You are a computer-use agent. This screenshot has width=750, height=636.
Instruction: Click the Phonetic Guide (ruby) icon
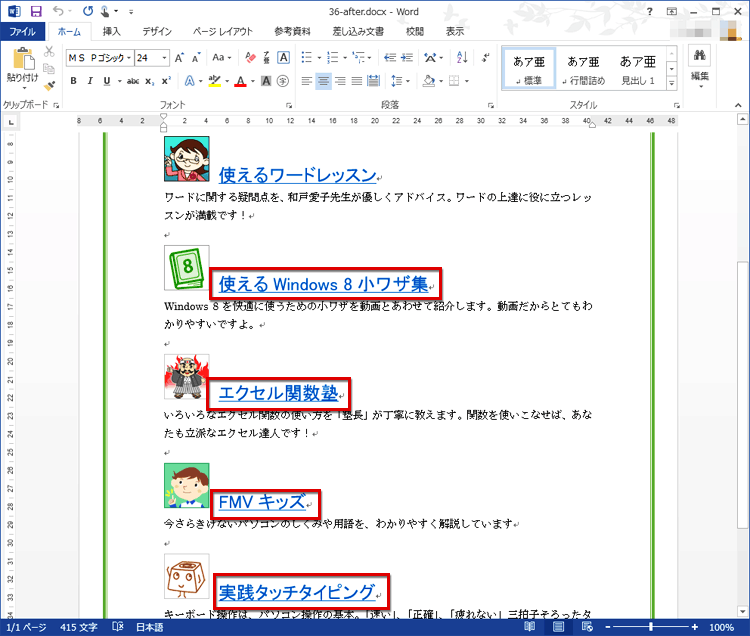click(266, 58)
